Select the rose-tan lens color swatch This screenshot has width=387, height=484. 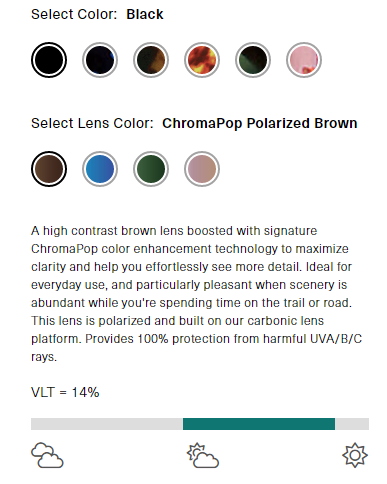202,169
